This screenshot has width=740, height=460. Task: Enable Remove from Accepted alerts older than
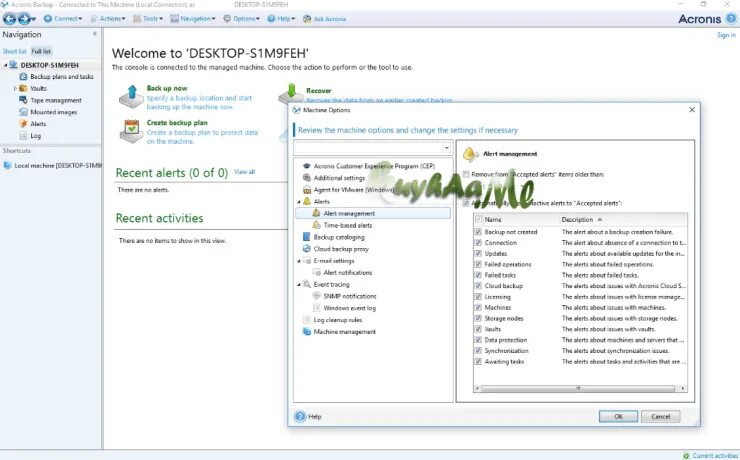(x=466, y=174)
